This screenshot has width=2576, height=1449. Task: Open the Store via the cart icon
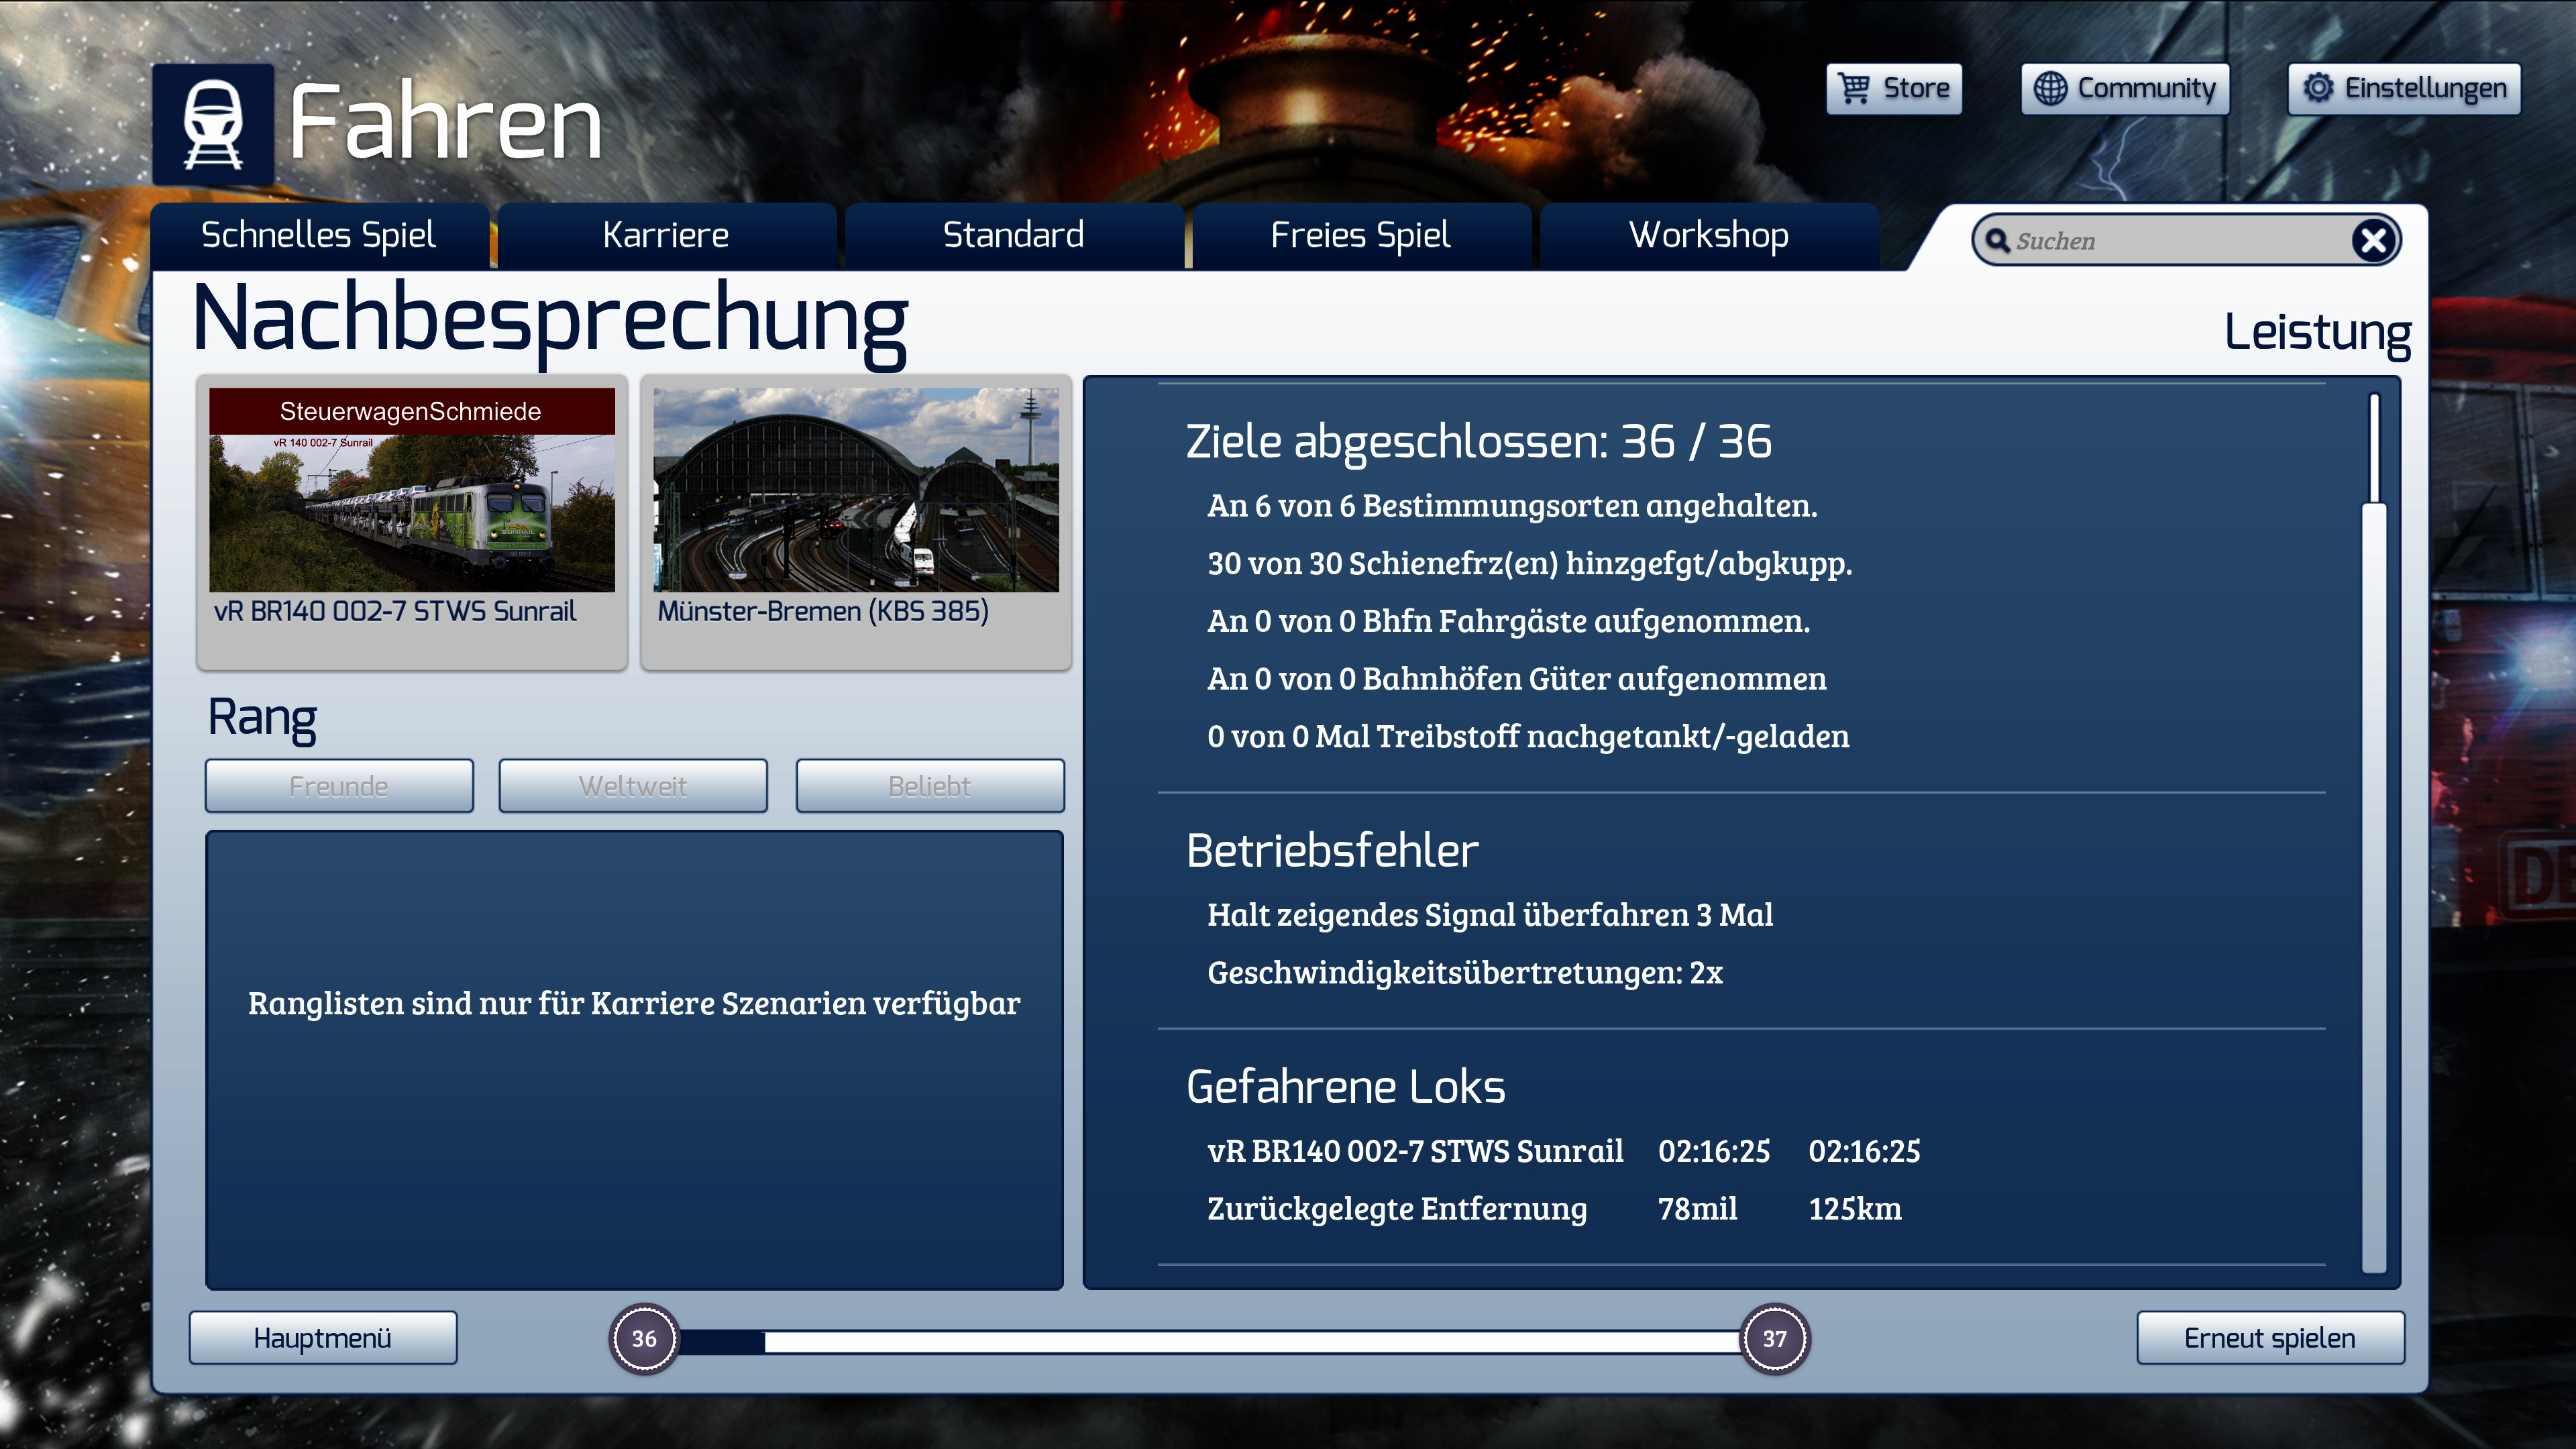(1854, 88)
